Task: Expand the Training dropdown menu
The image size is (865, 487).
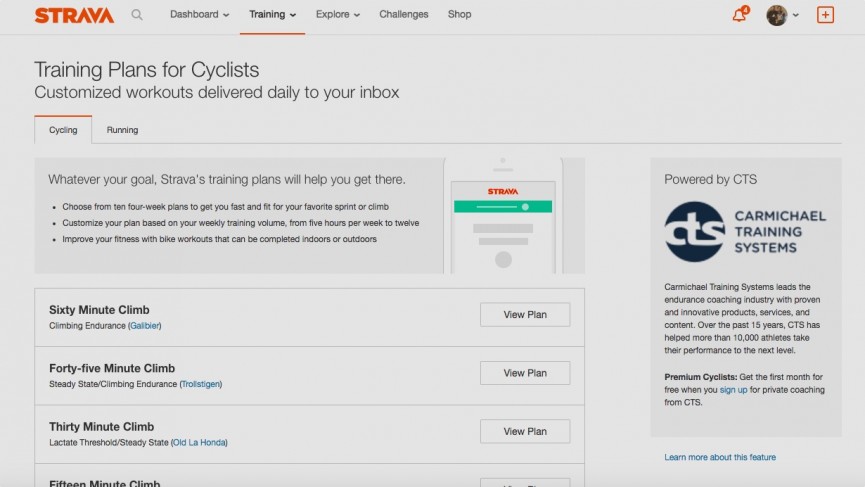Action: (273, 14)
